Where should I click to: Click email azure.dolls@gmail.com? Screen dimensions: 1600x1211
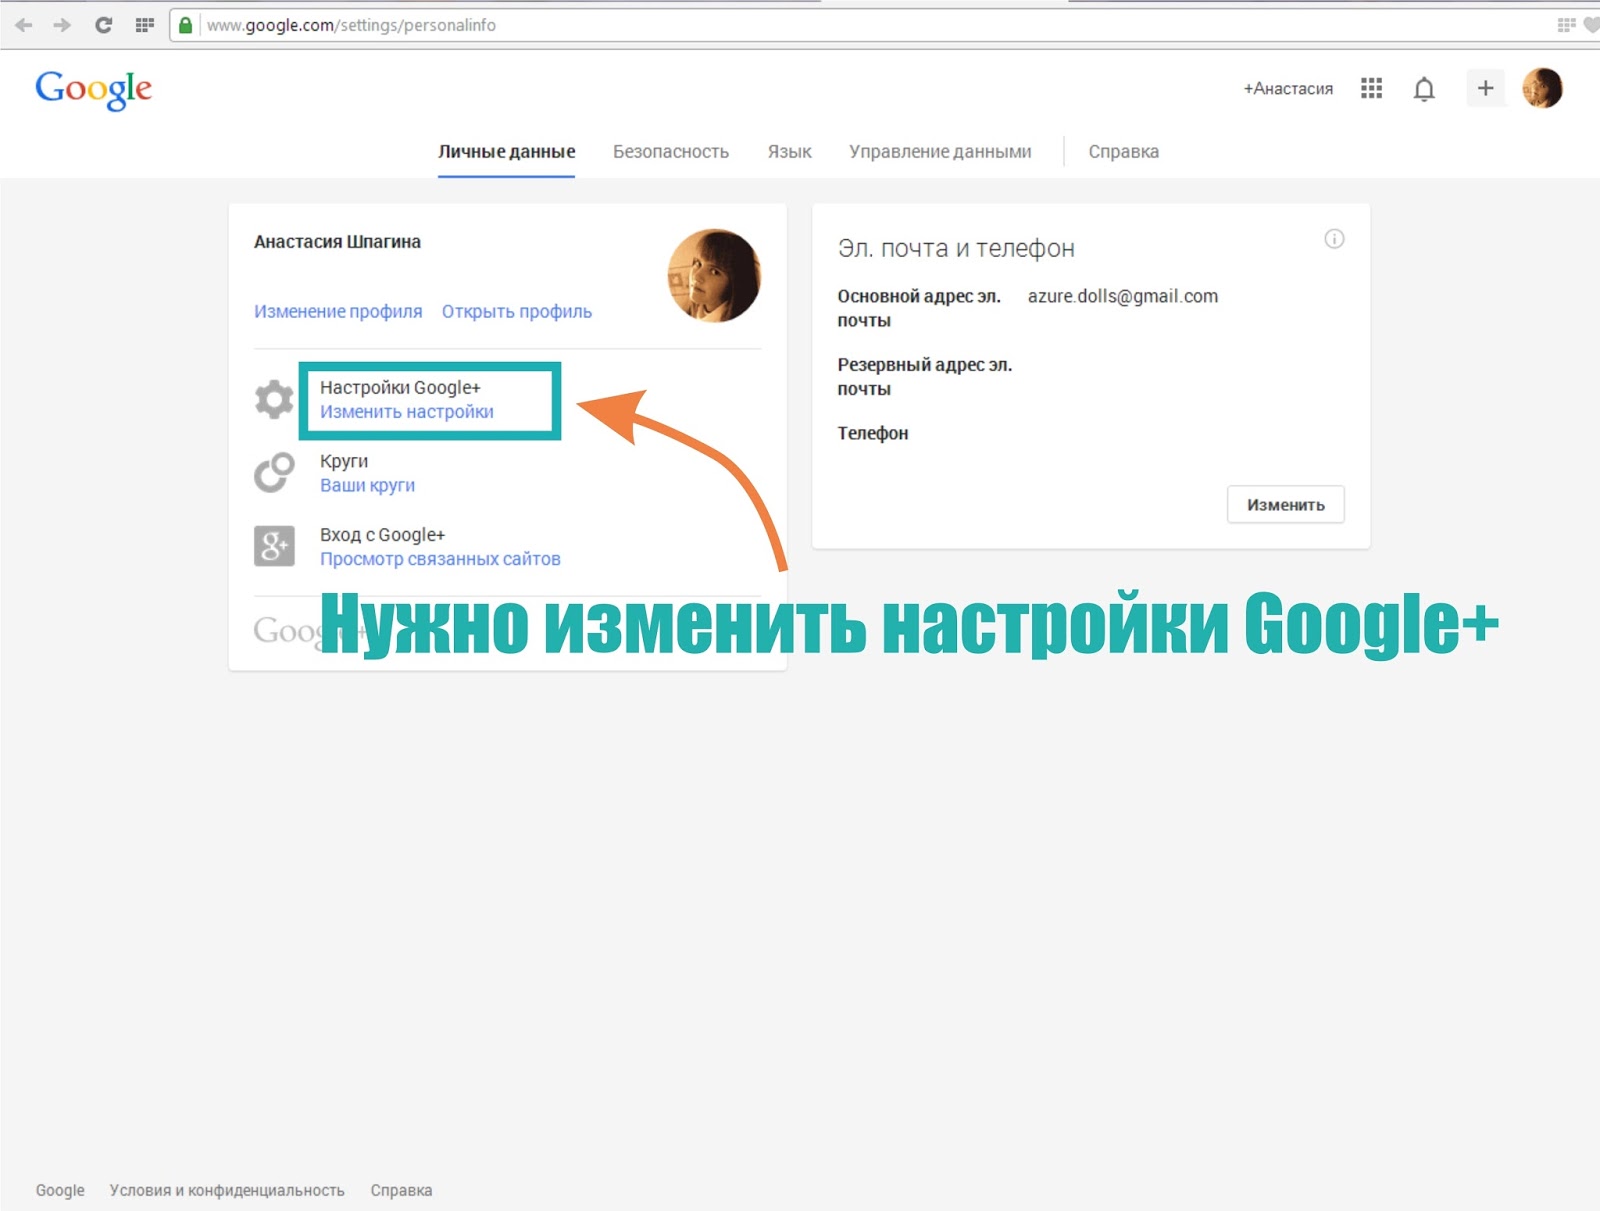[1123, 296]
